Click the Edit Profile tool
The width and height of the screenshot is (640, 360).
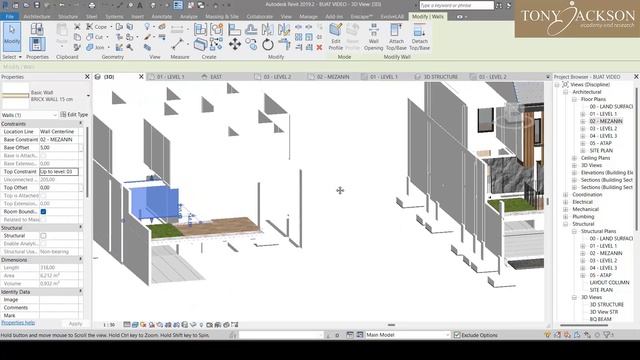(x=336, y=37)
